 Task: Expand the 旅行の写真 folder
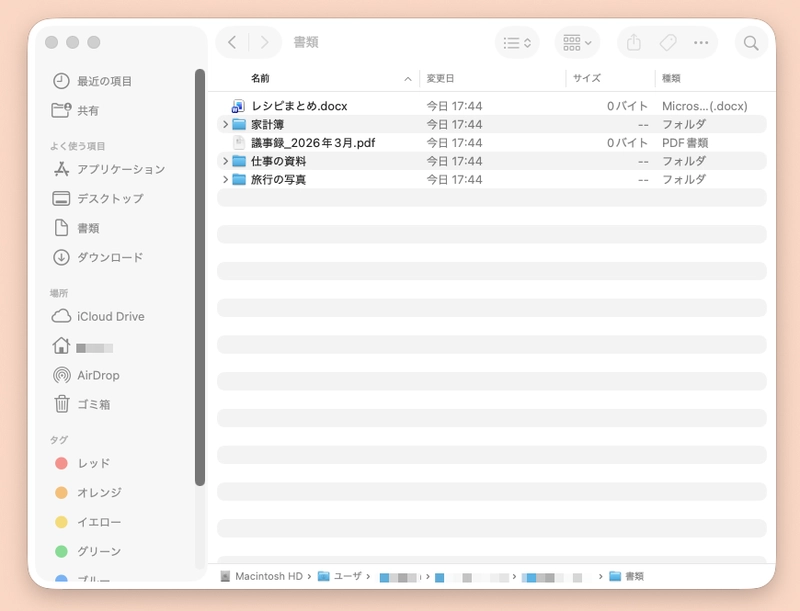[x=226, y=180]
